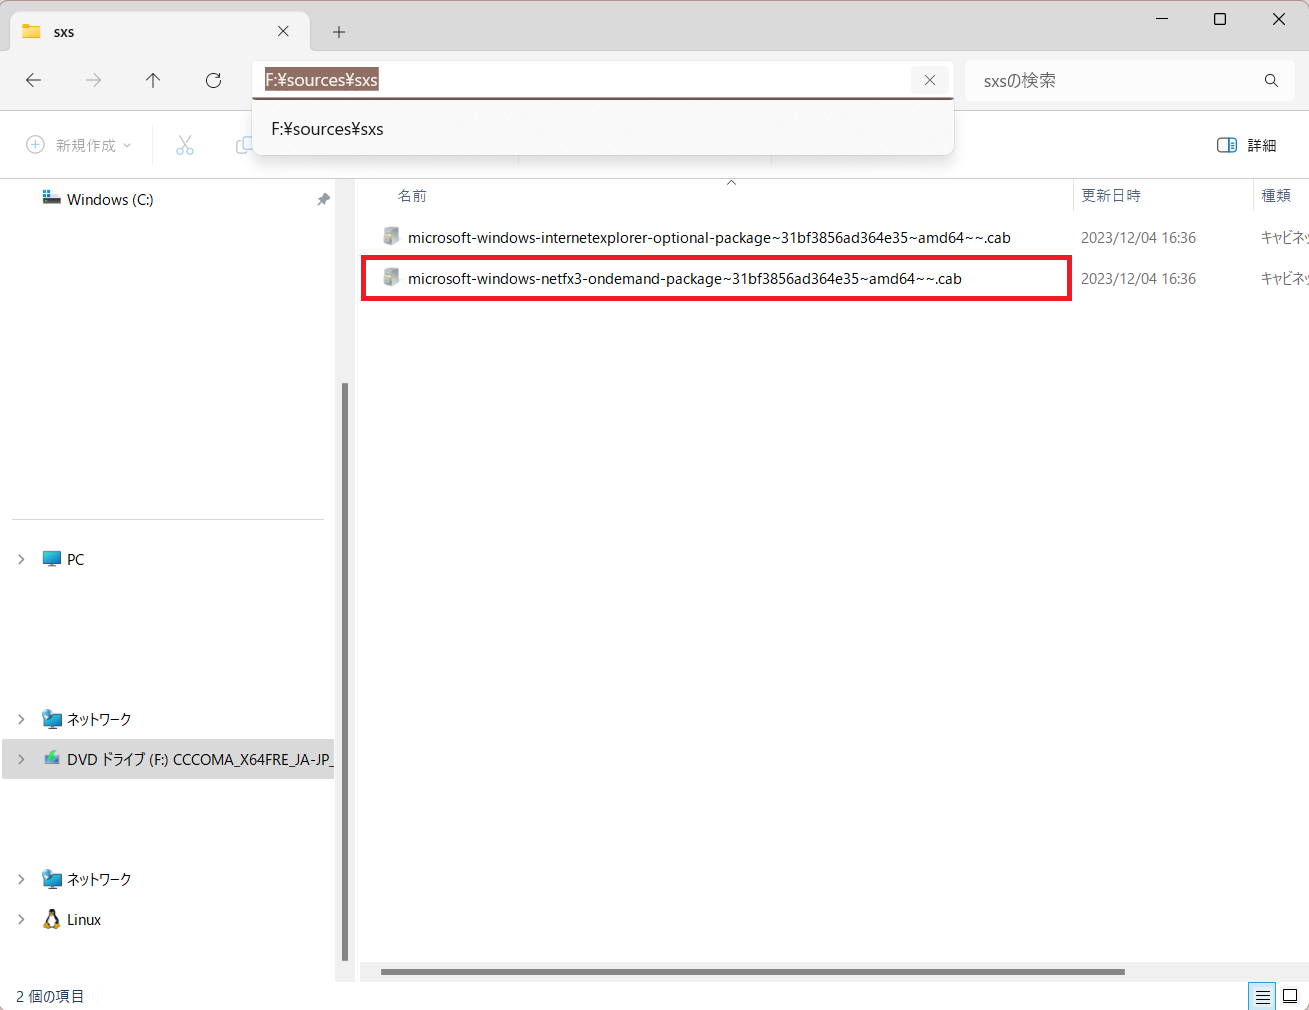
Task: Maximize the Explorer window
Action: pyautogui.click(x=1220, y=19)
